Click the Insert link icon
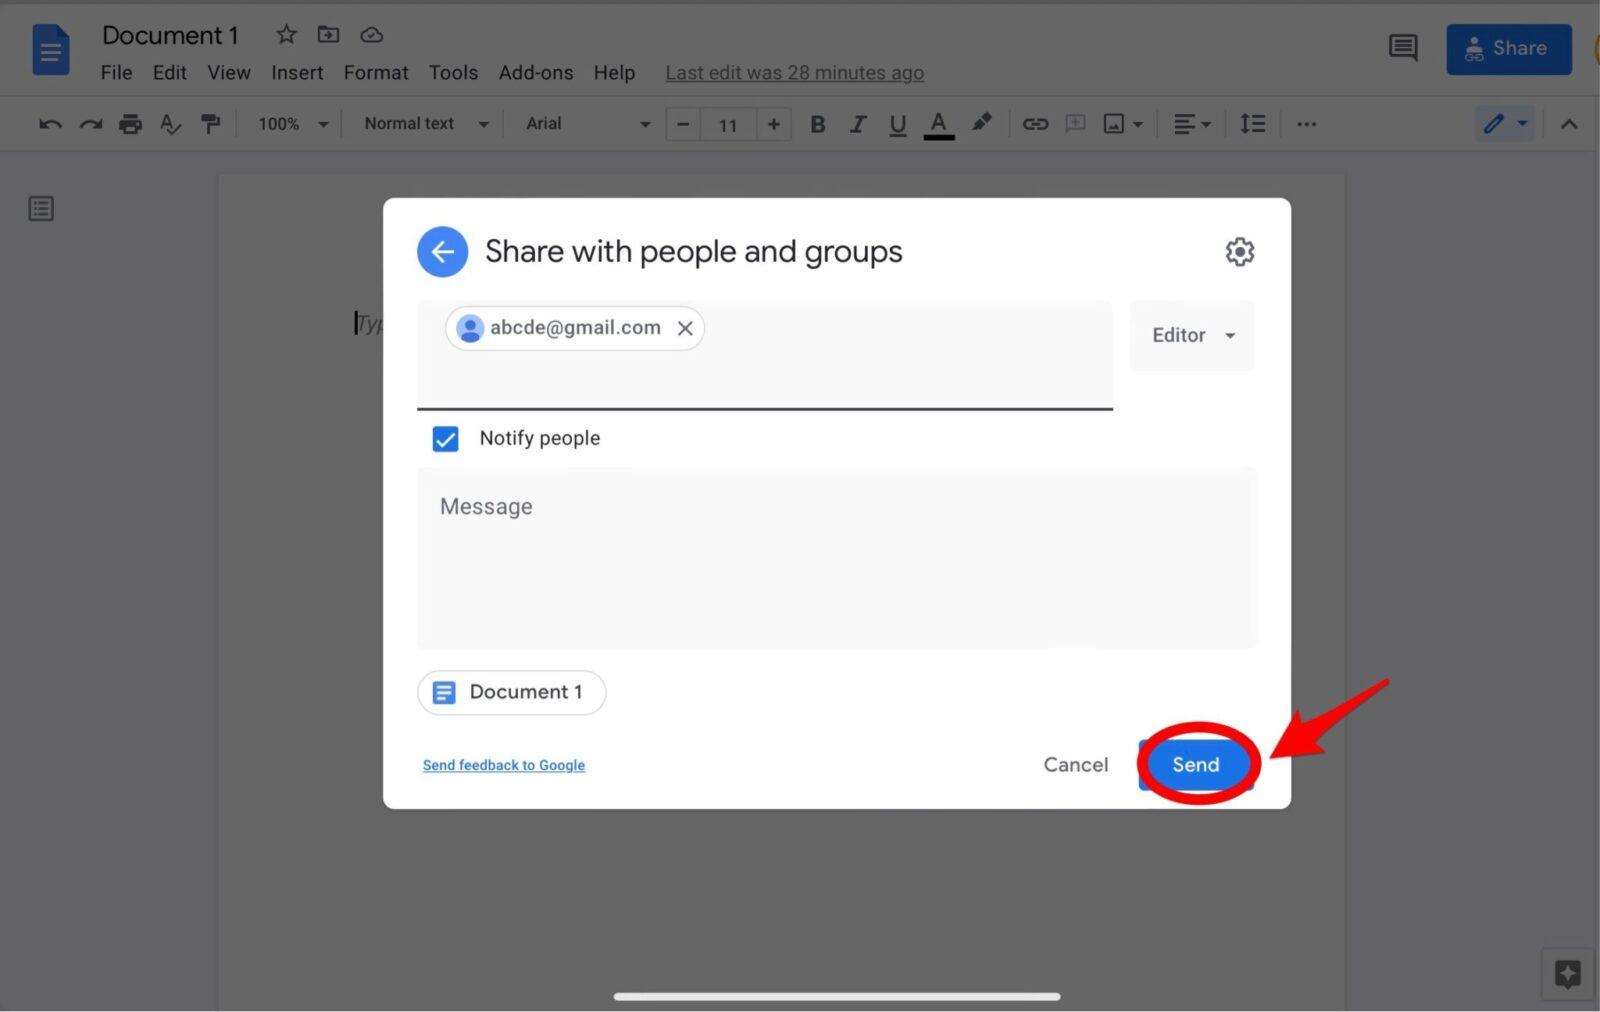Viewport: 1600px width, 1012px height. point(1035,123)
